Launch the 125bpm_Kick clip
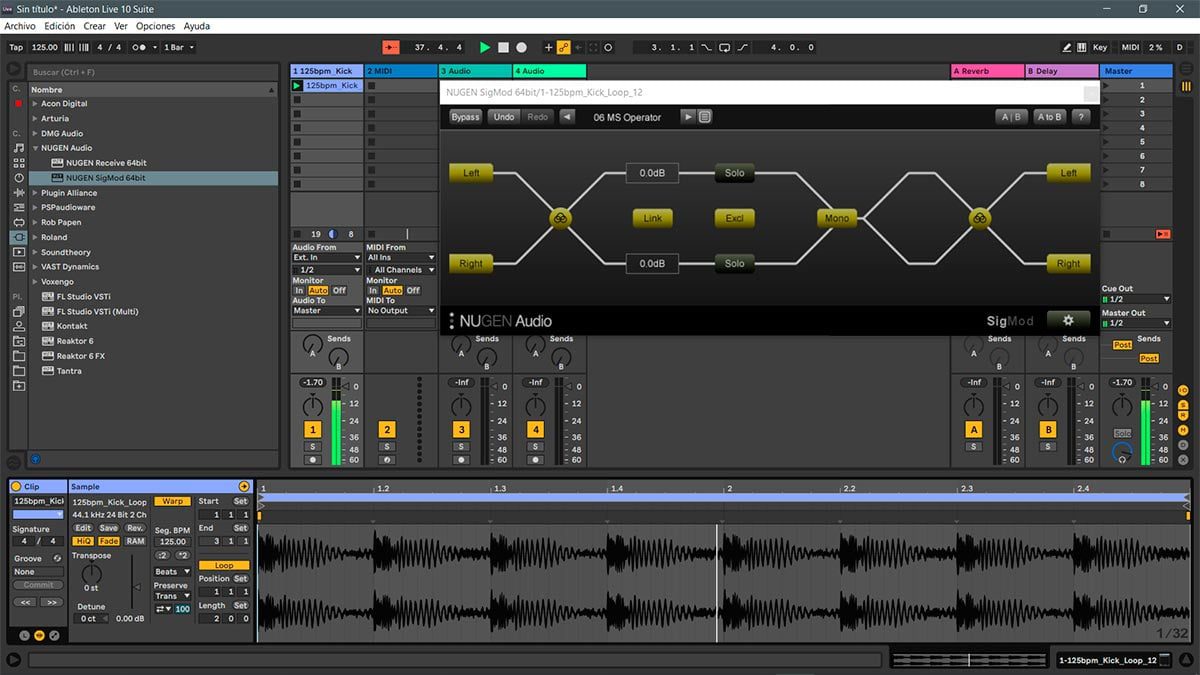Viewport: 1200px width, 675px height. [x=297, y=86]
